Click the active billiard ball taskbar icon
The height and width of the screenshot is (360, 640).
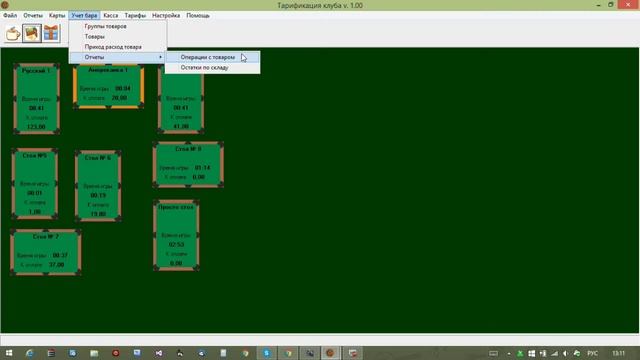330,353
